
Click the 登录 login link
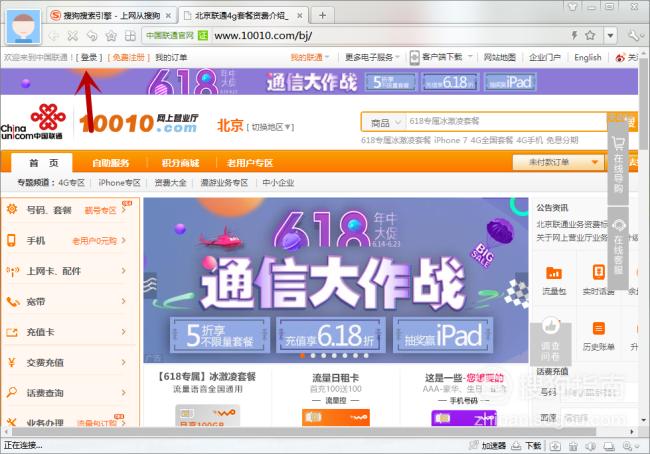[89, 57]
